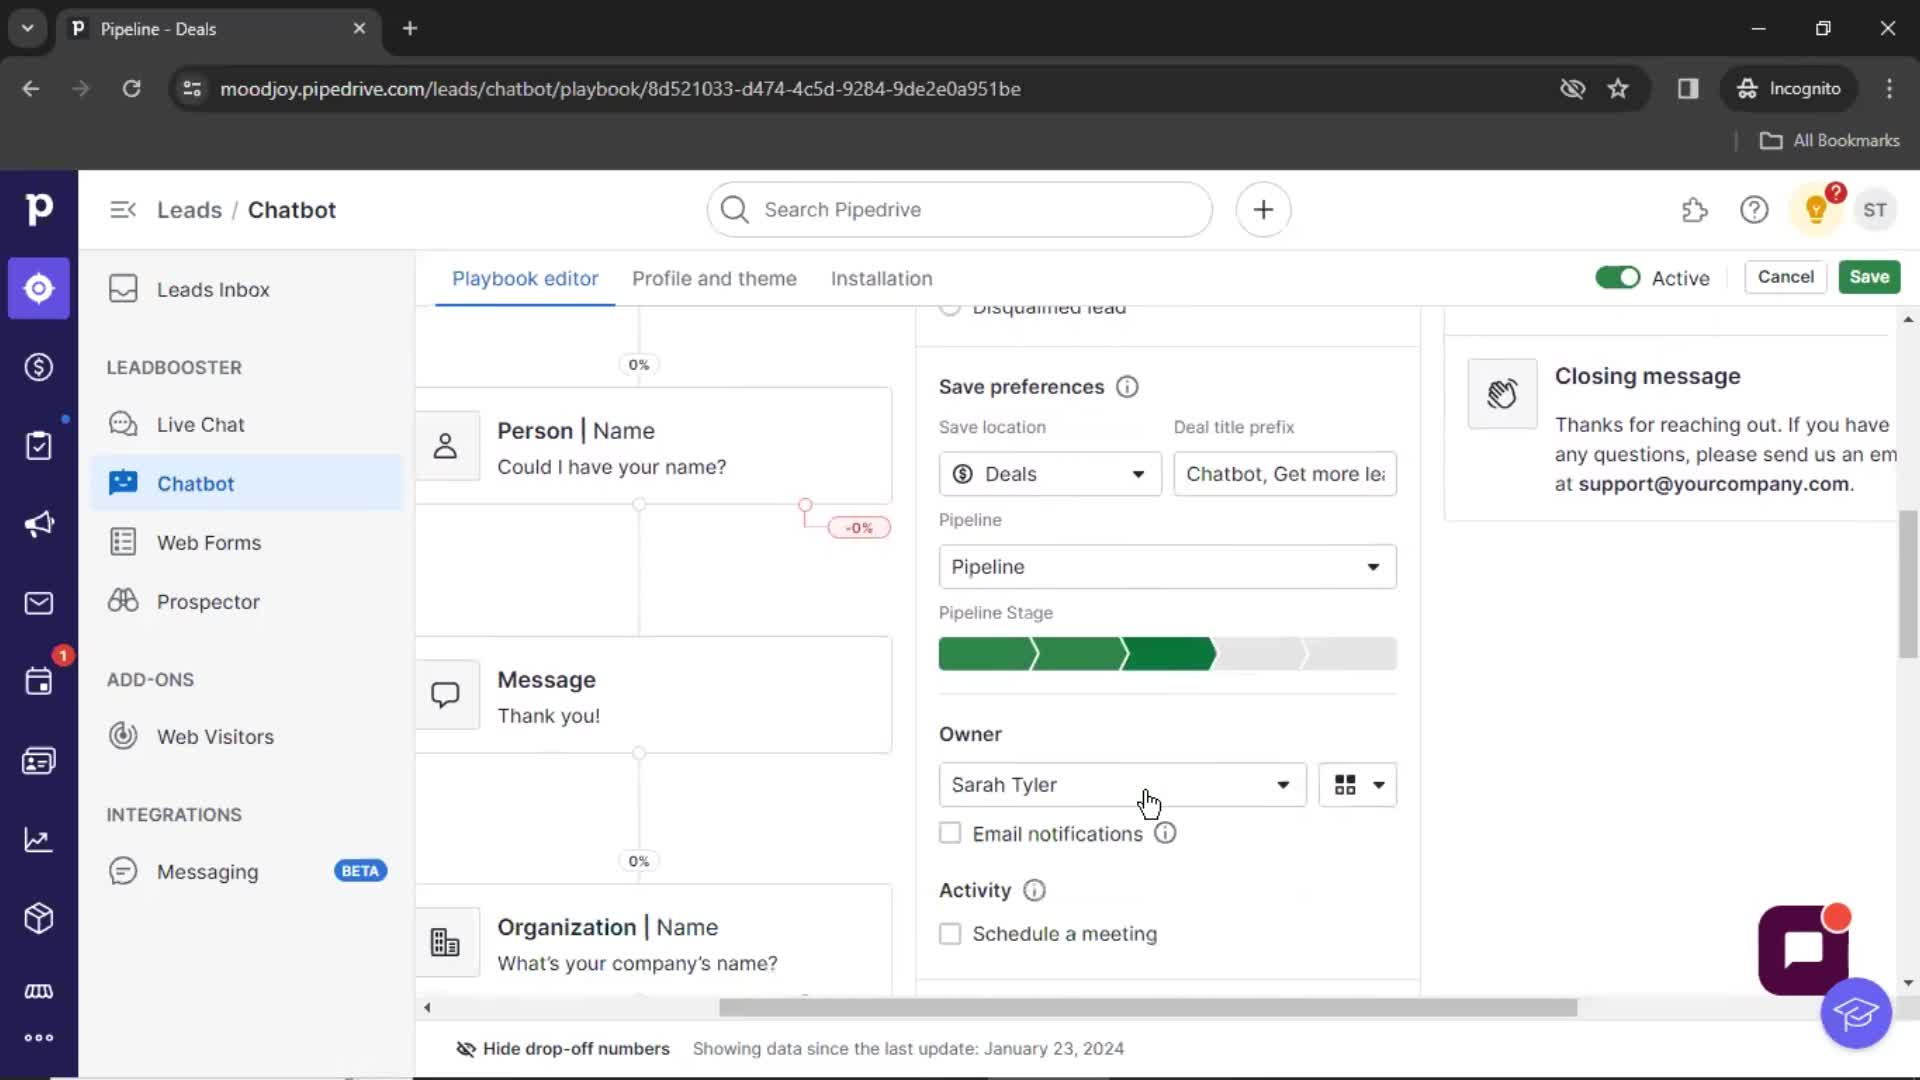Open More options dots in sidebar

pos(38,1038)
